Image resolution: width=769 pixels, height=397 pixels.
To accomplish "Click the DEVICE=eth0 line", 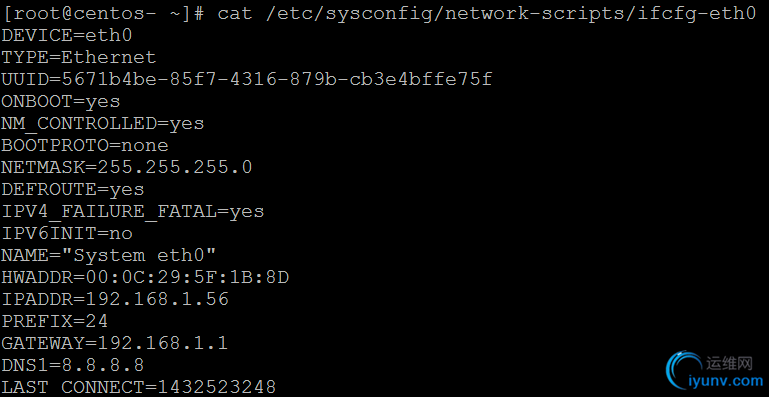I will pyautogui.click(x=67, y=35).
